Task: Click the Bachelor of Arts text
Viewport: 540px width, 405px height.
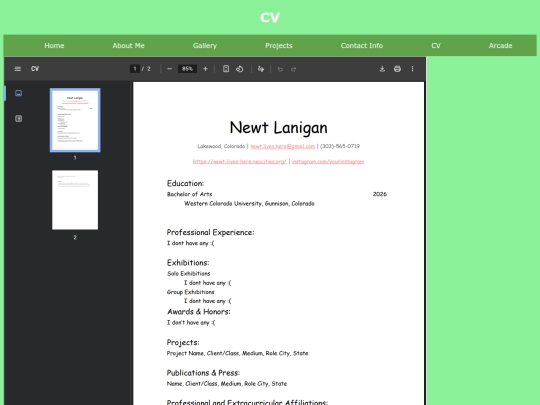Action: 189,194
